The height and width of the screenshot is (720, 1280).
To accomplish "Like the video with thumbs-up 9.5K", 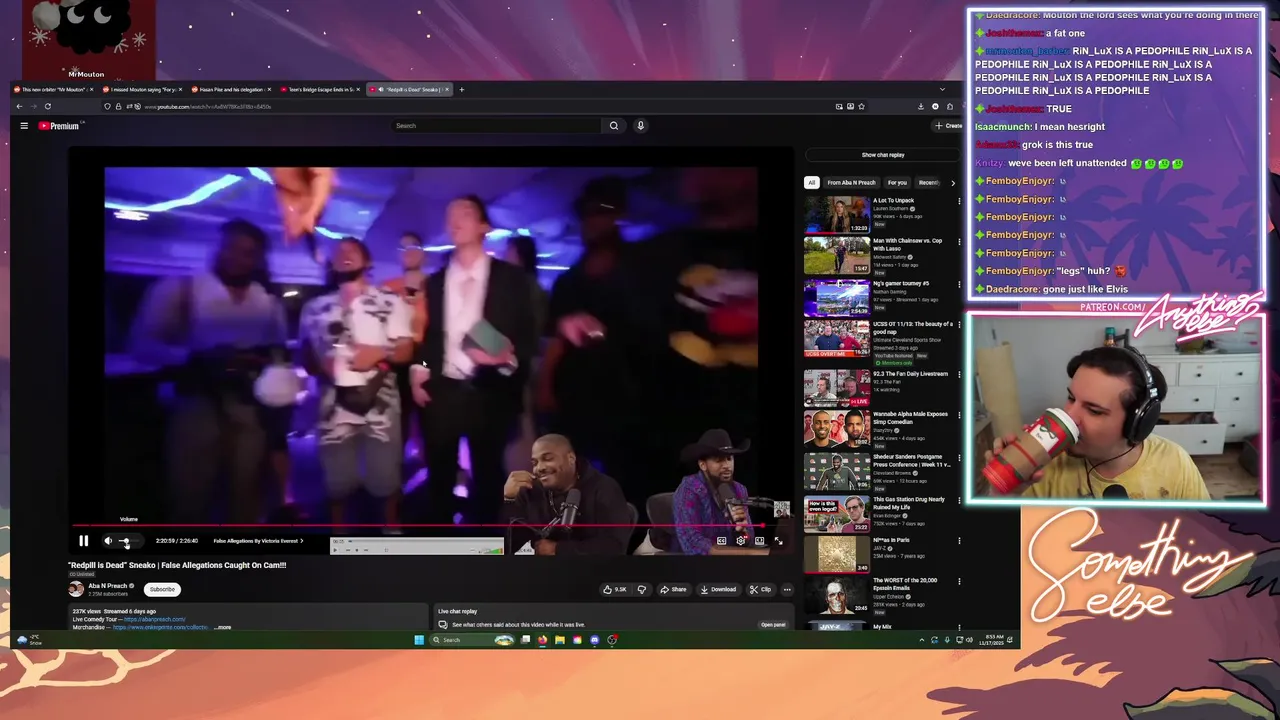I will [614, 589].
